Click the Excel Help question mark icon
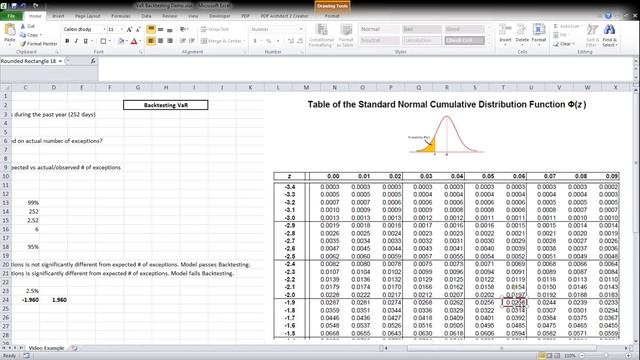The height and width of the screenshot is (360, 640). pos(608,16)
